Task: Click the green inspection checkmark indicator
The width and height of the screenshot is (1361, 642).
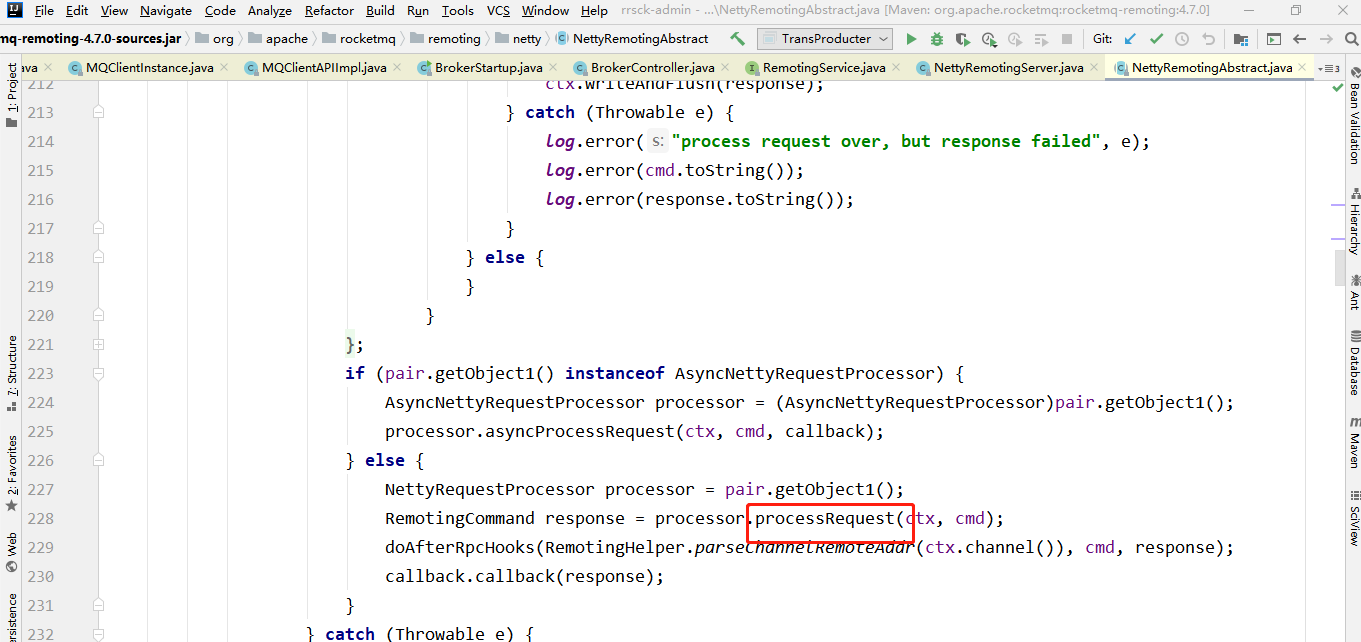Action: 1338,88
